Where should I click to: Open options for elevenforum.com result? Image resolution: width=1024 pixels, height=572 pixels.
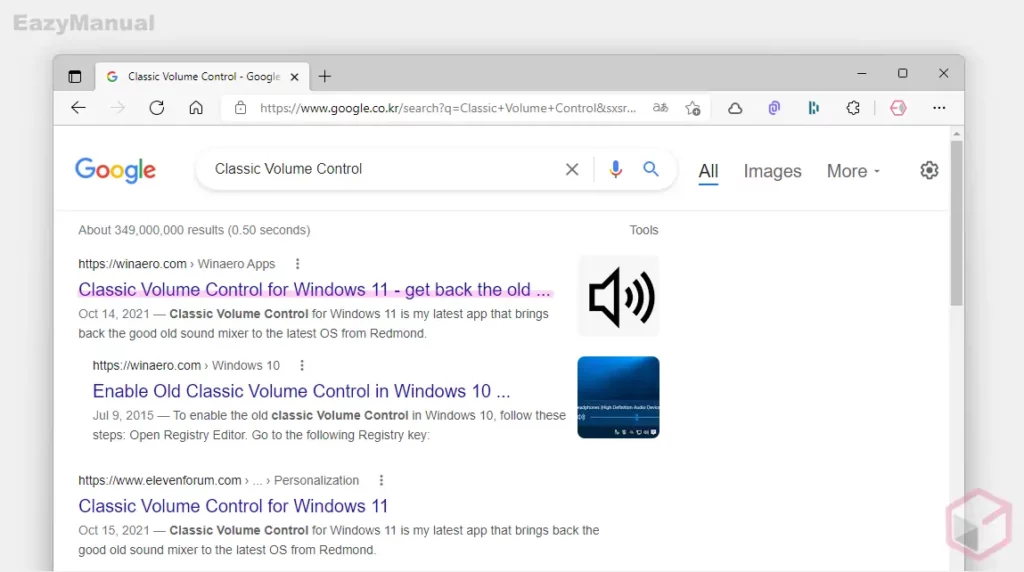[381, 480]
